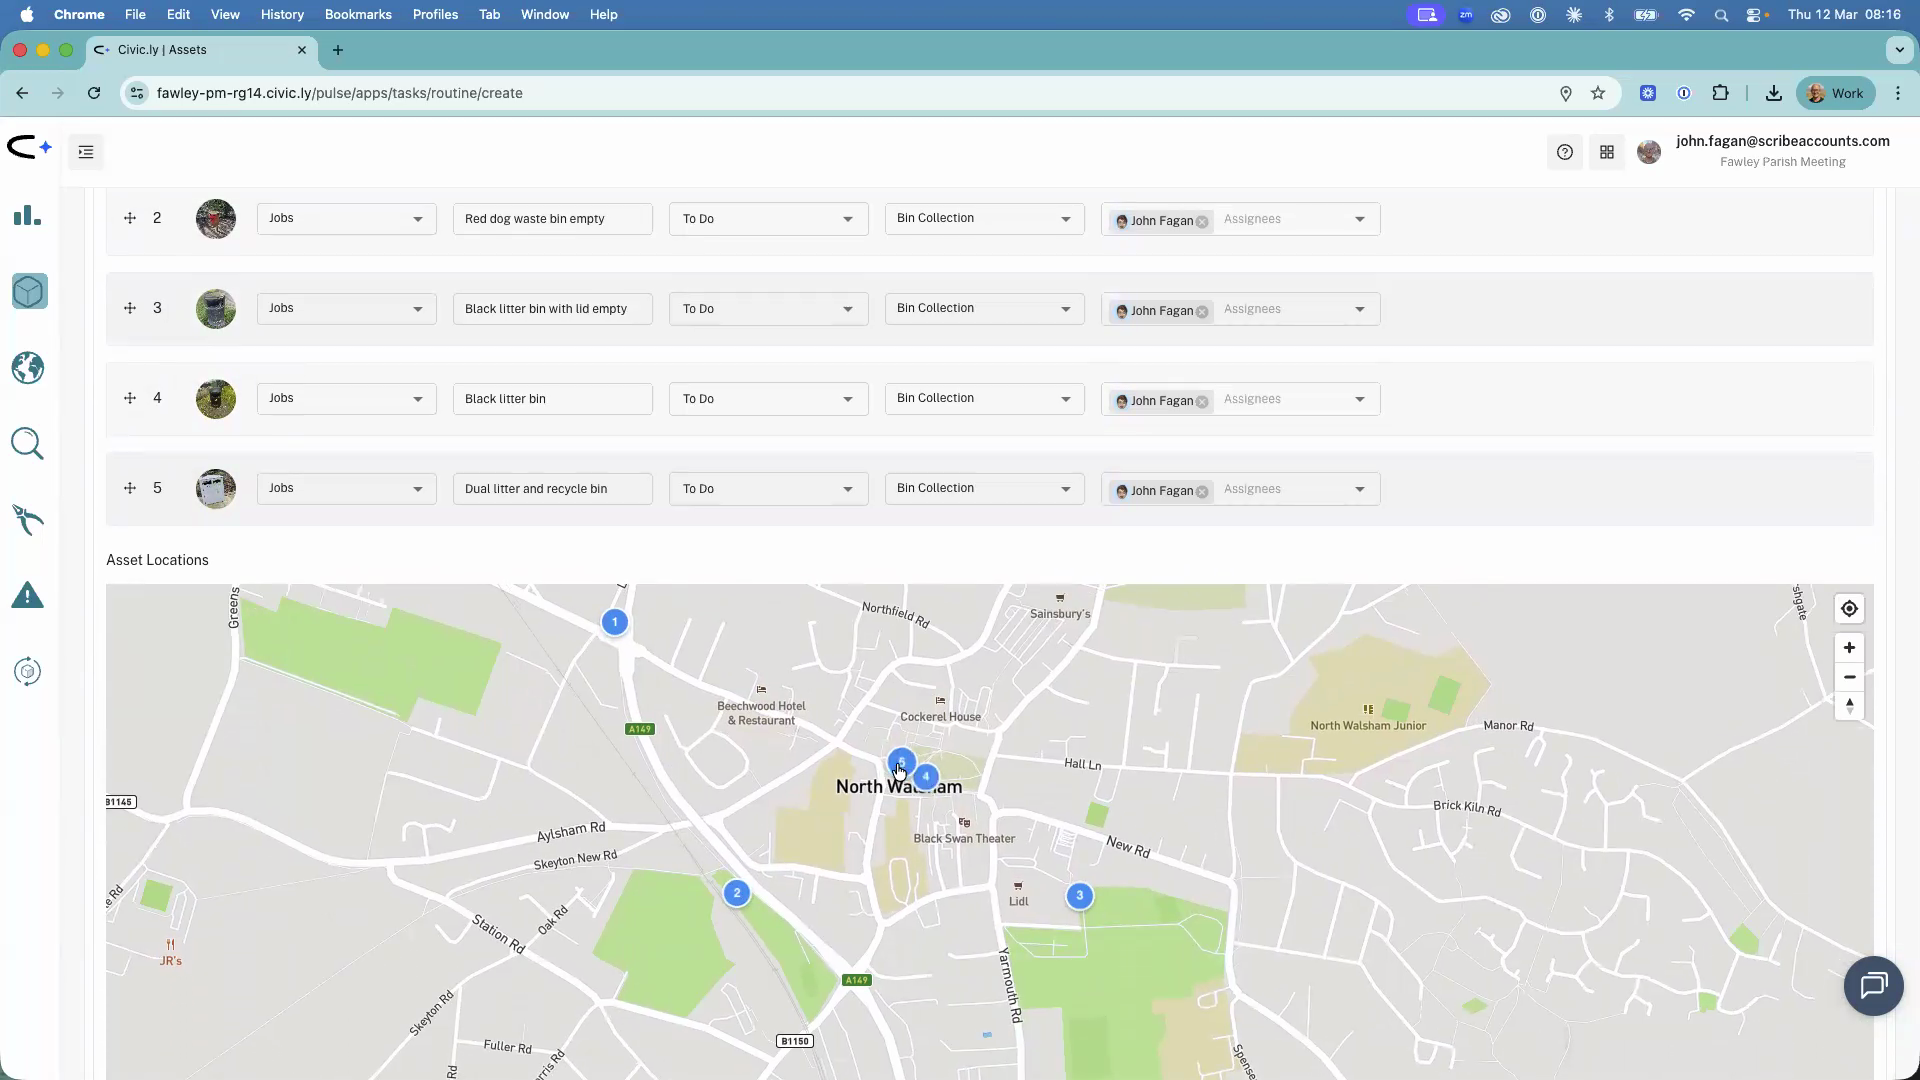Select the search magnifier icon in sidebar

(x=27, y=443)
